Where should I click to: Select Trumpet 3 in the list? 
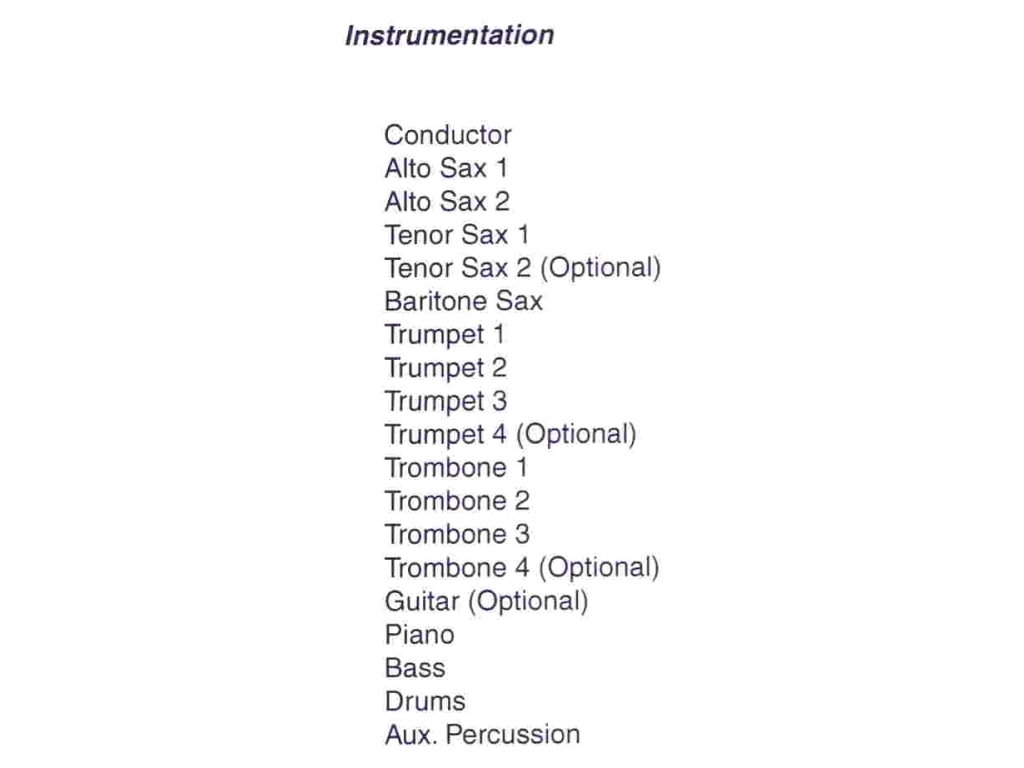445,402
